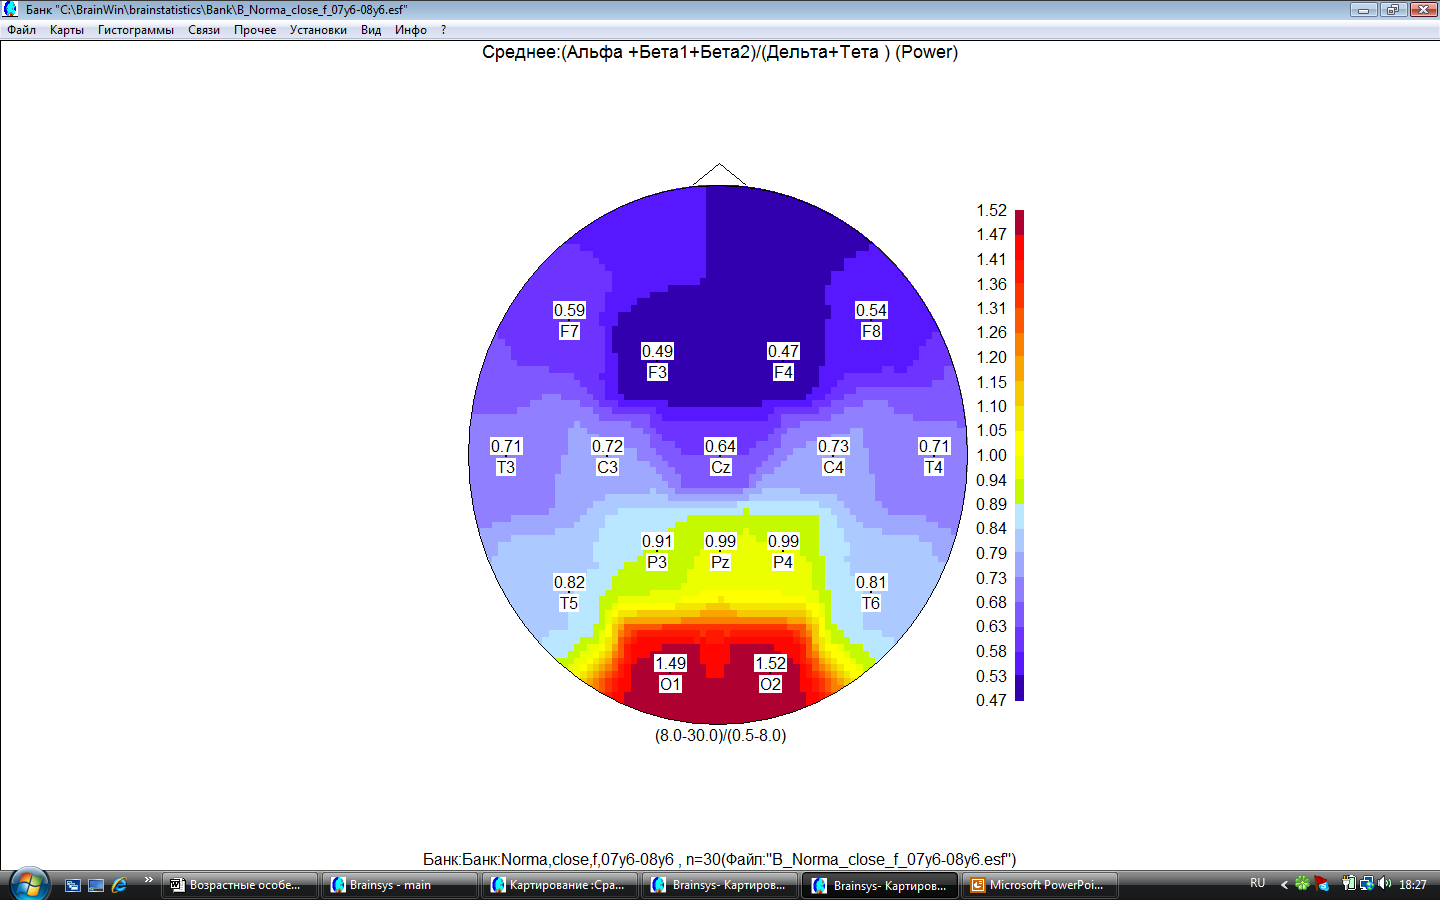
Task: Click the 0.47 value above F4
Action: 783,351
